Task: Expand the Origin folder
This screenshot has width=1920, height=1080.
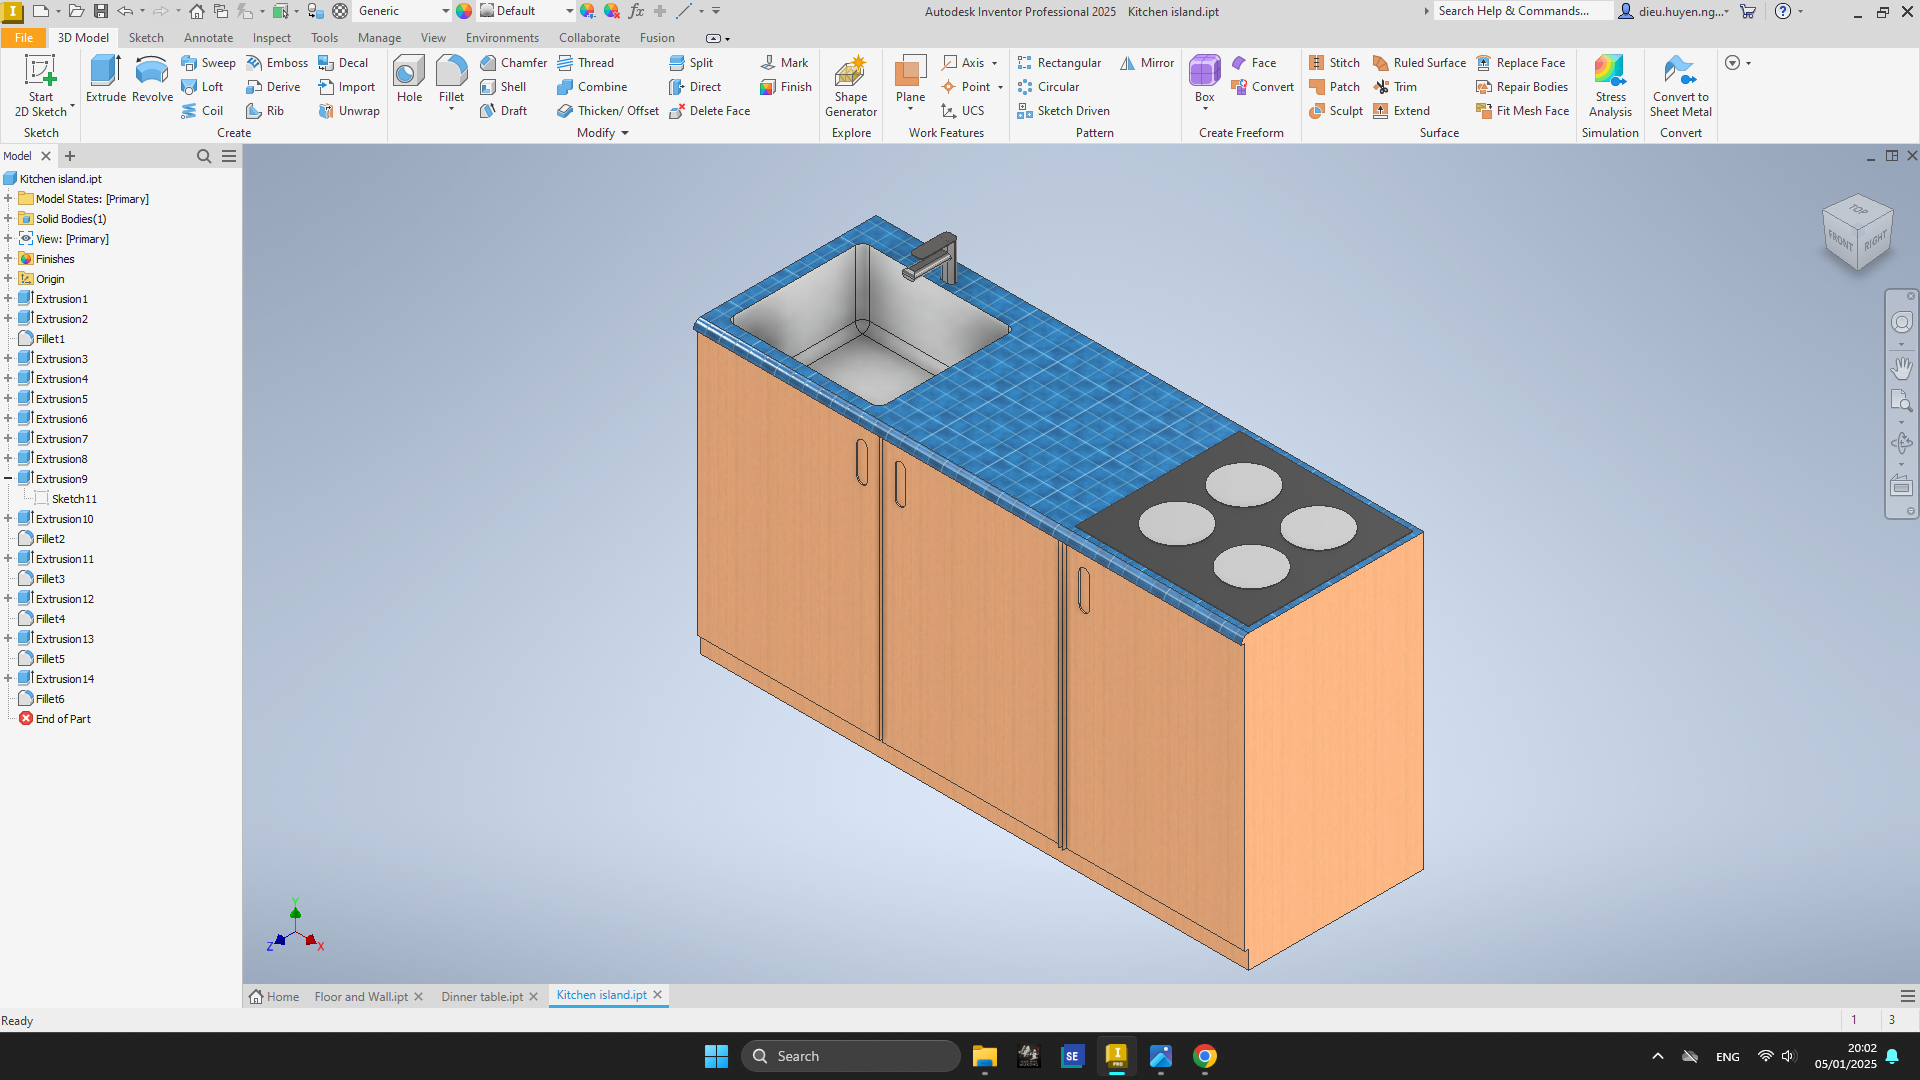Action: pos(8,279)
